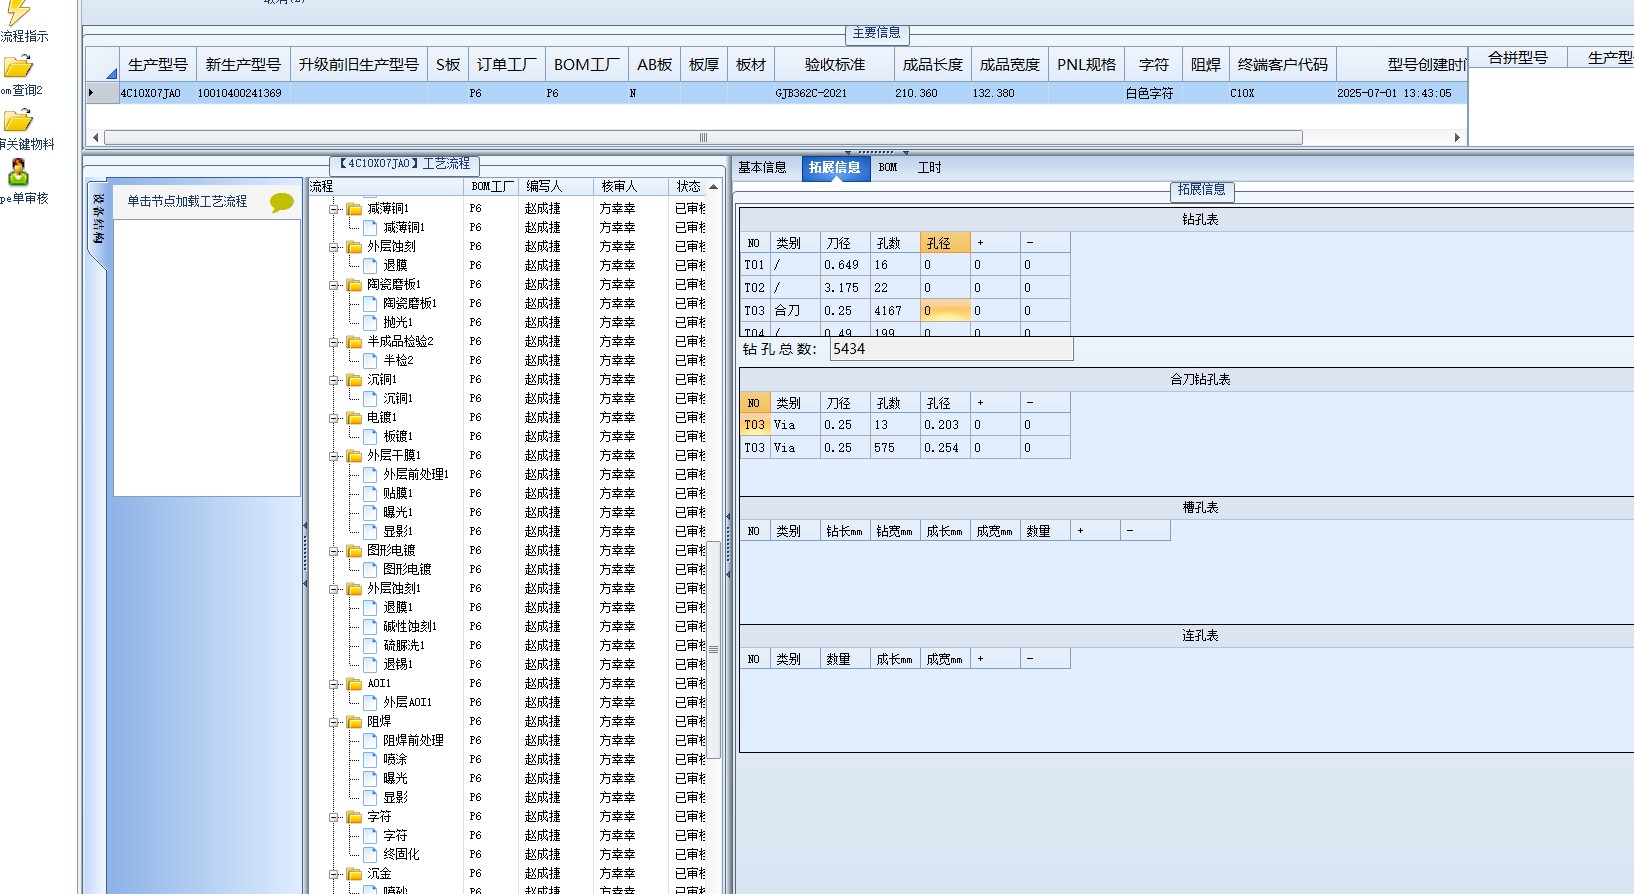This screenshot has width=1634, height=894.
Task: Select the 图形电镀 folder icon
Action: coord(354,551)
